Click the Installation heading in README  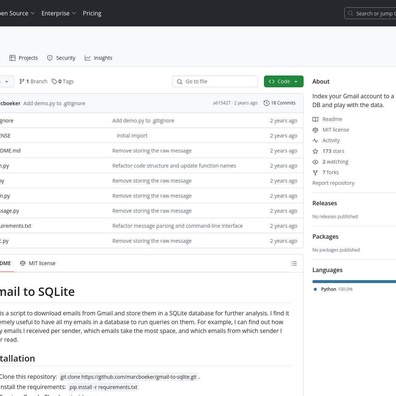point(17,359)
